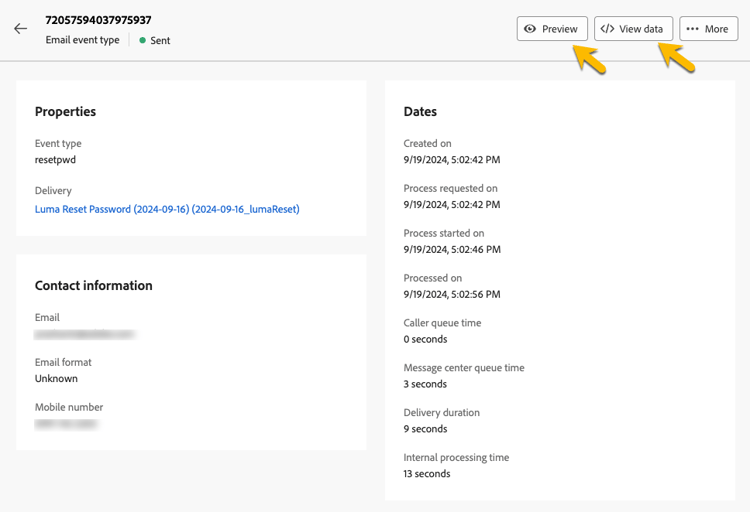750x512 pixels.
Task: Select the Message center queue time value
Action: [425, 384]
